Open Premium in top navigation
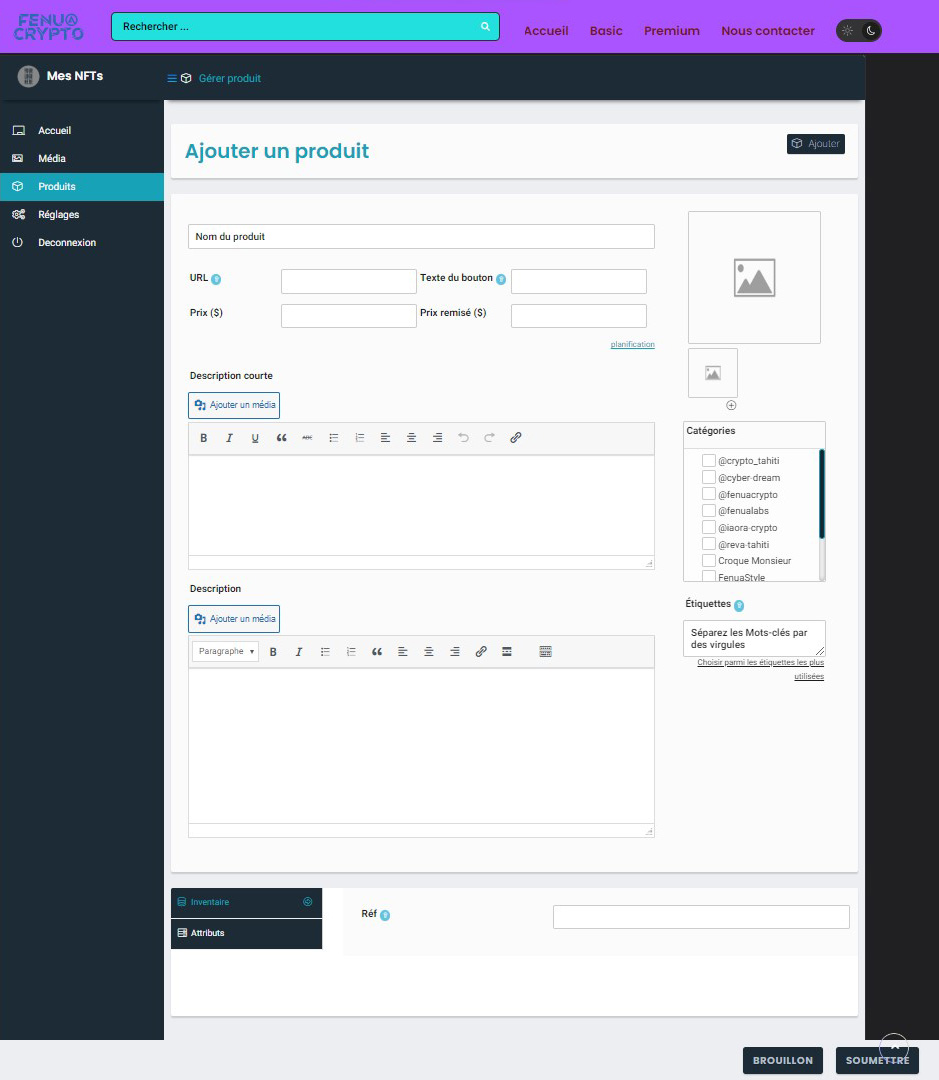939x1080 pixels. coord(672,31)
